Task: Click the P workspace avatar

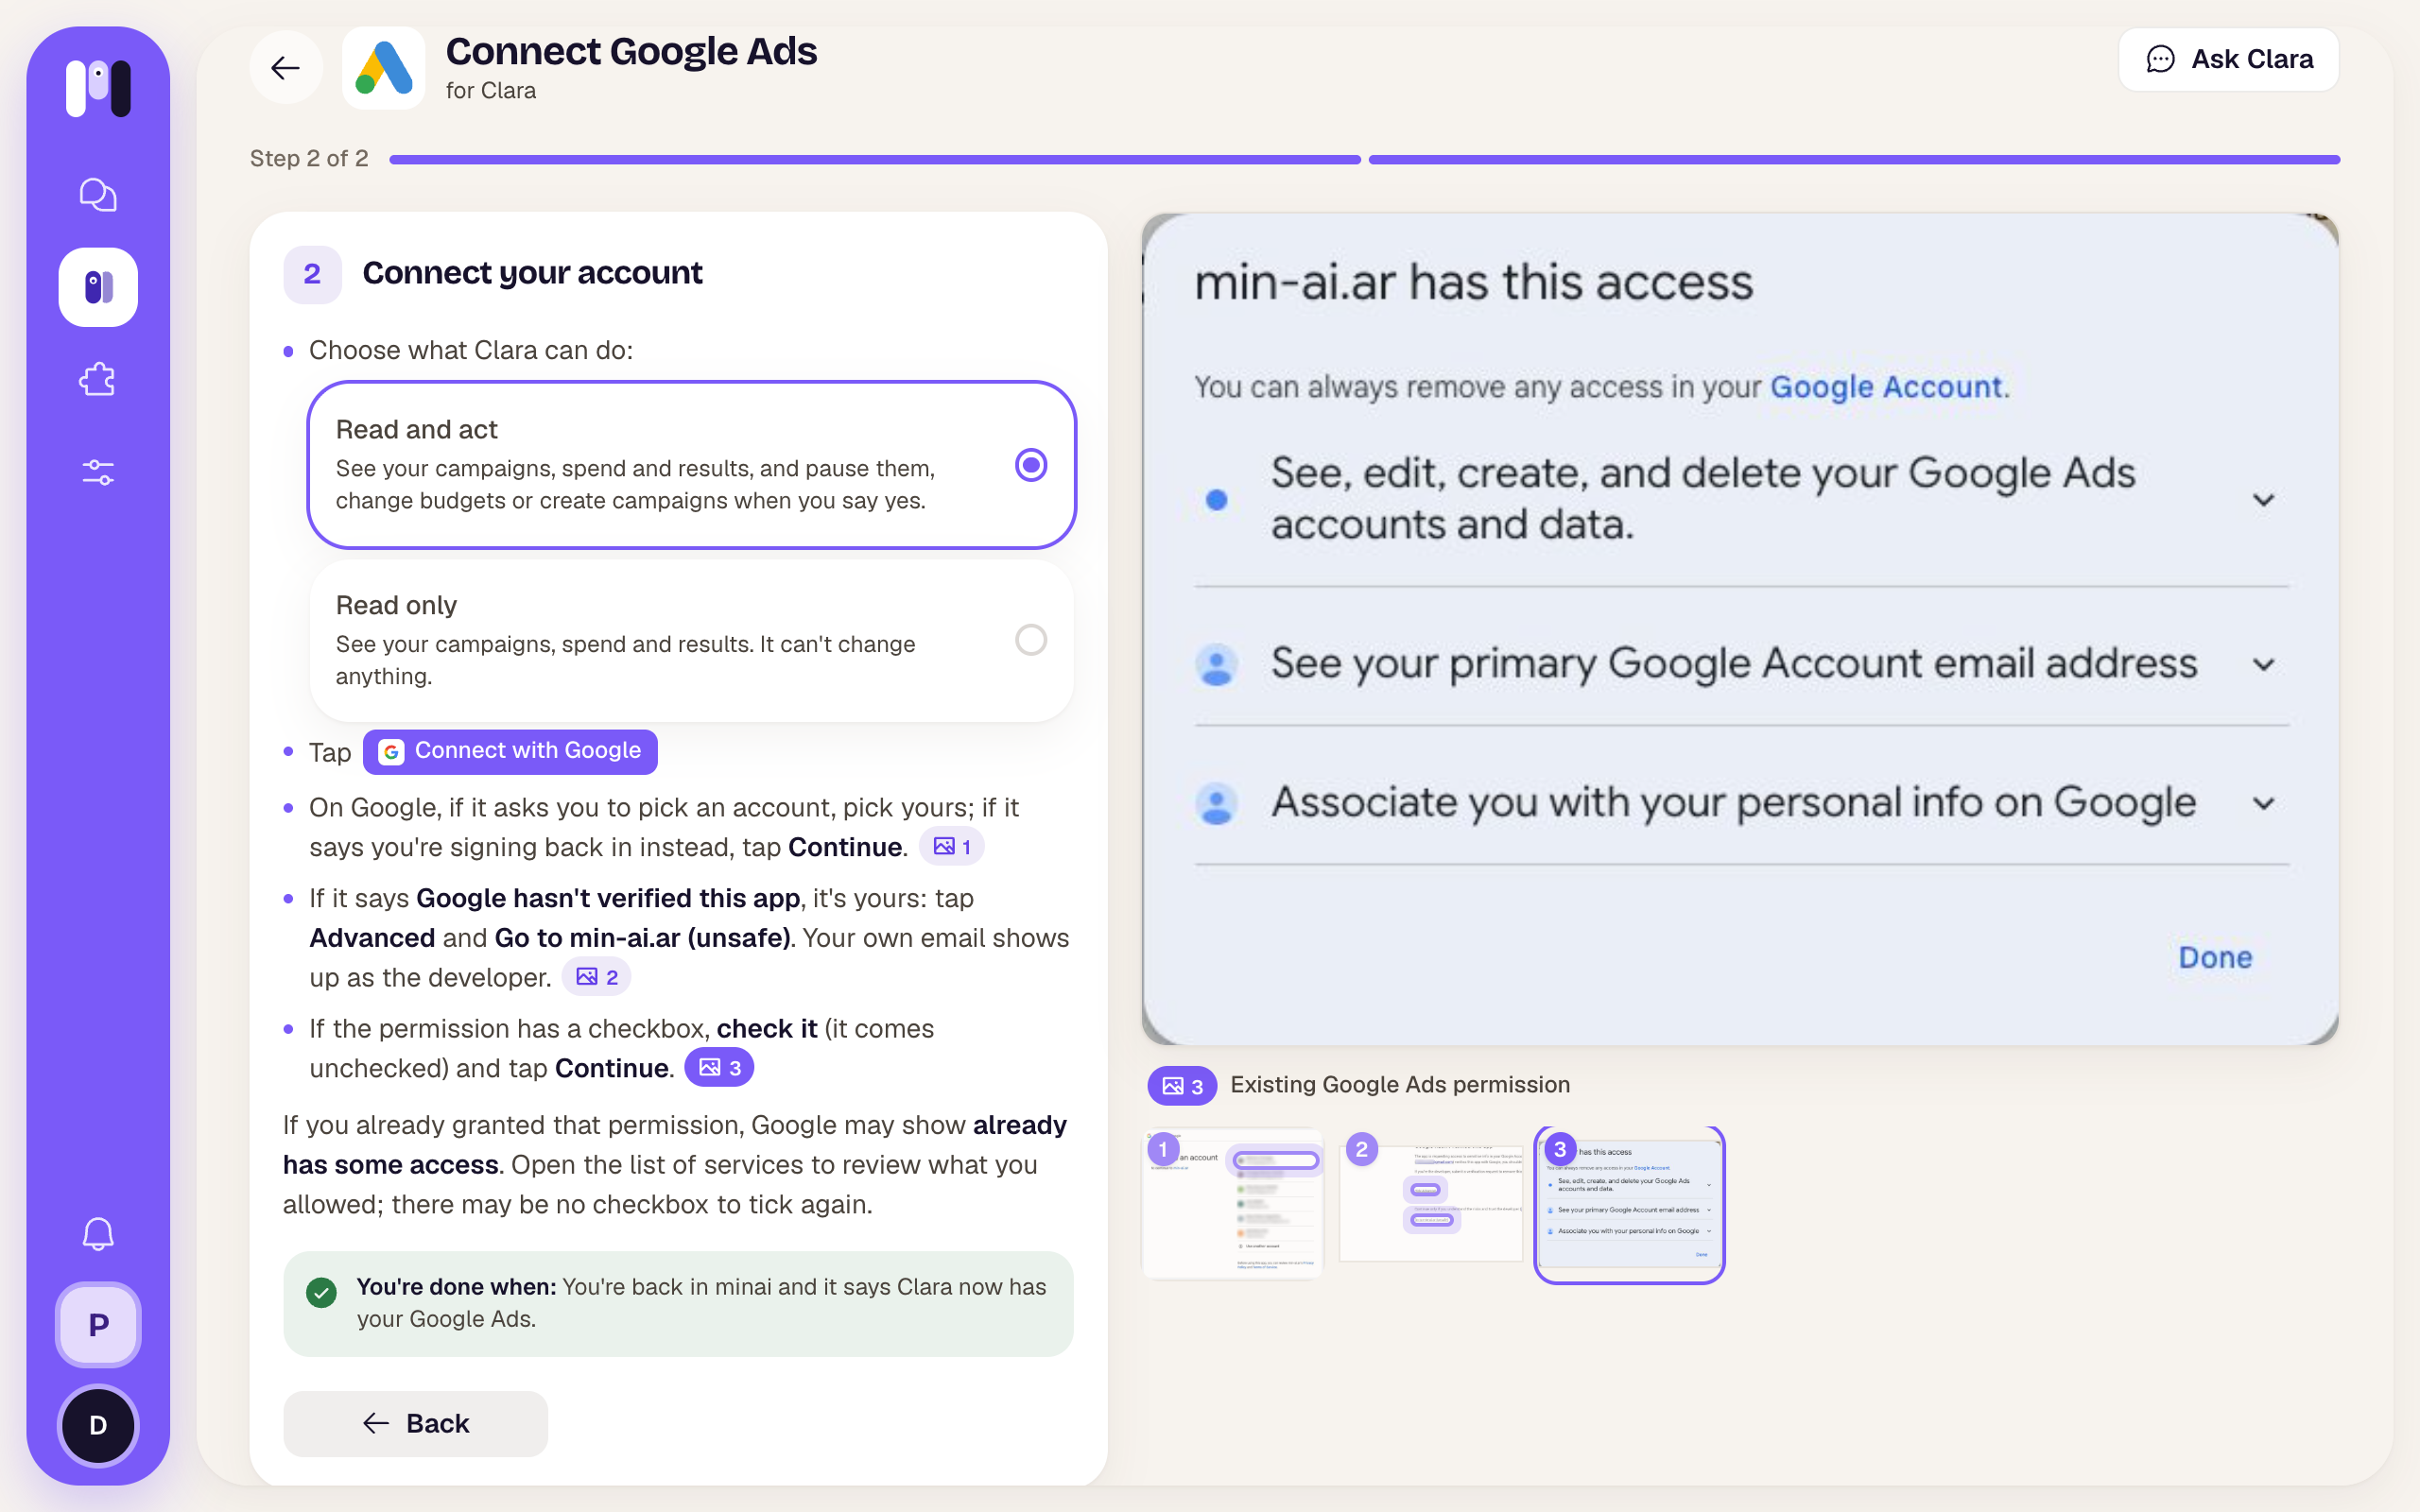Action: pyautogui.click(x=98, y=1325)
